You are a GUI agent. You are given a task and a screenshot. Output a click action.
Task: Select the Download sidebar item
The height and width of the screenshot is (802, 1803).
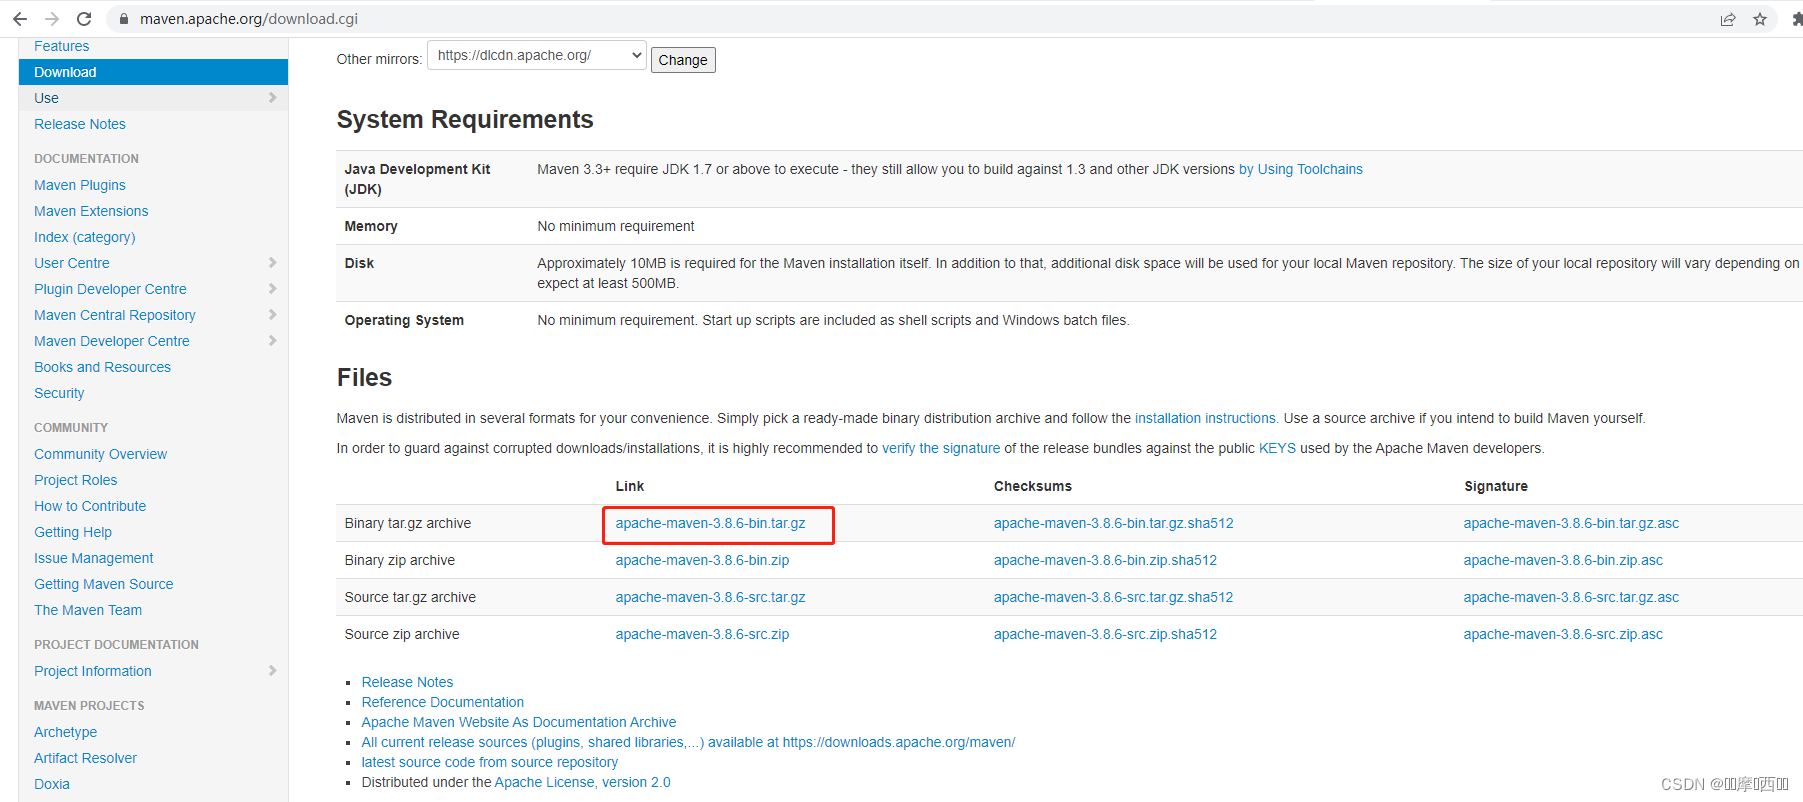click(153, 72)
